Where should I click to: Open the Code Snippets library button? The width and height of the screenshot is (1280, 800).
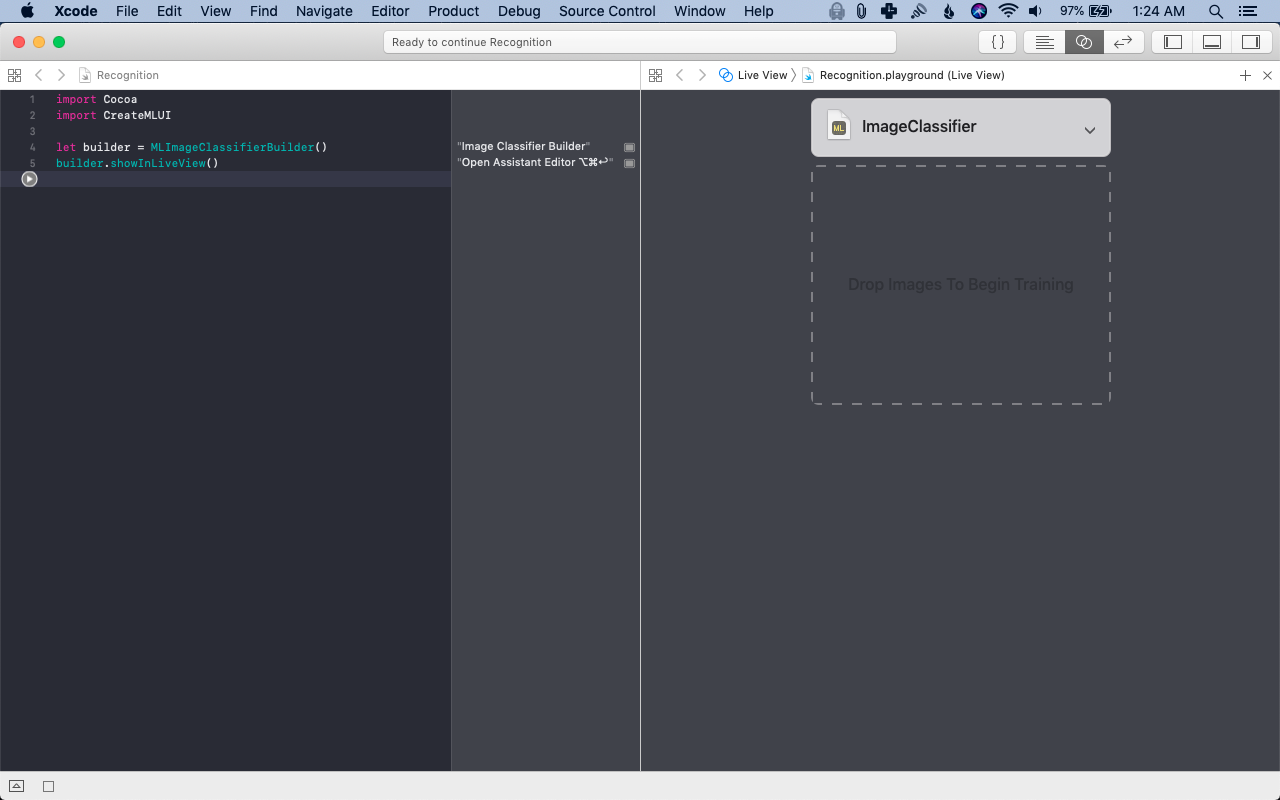pos(997,42)
